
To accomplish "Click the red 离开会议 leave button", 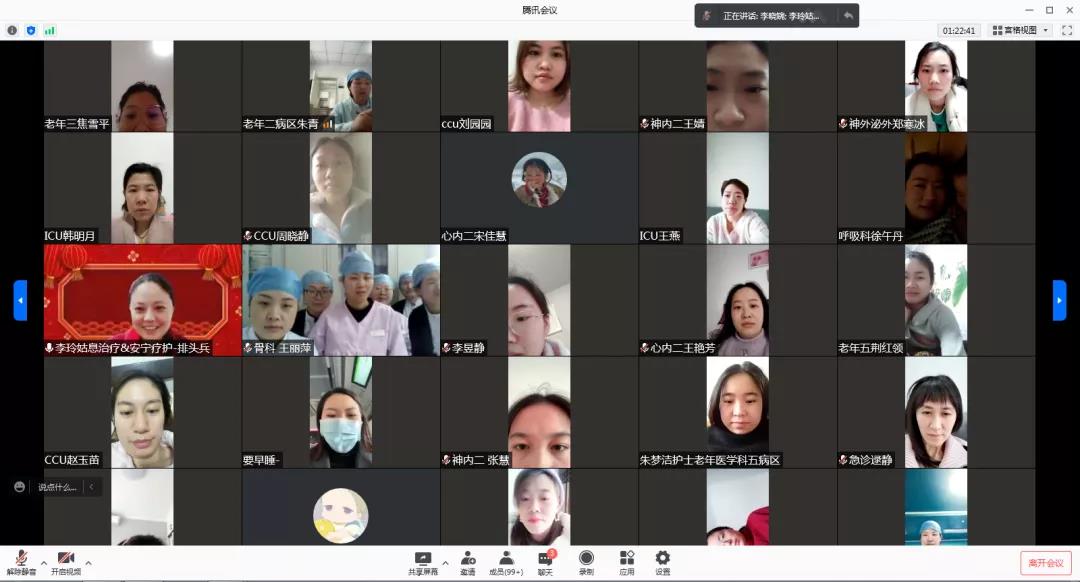I will coord(1045,563).
